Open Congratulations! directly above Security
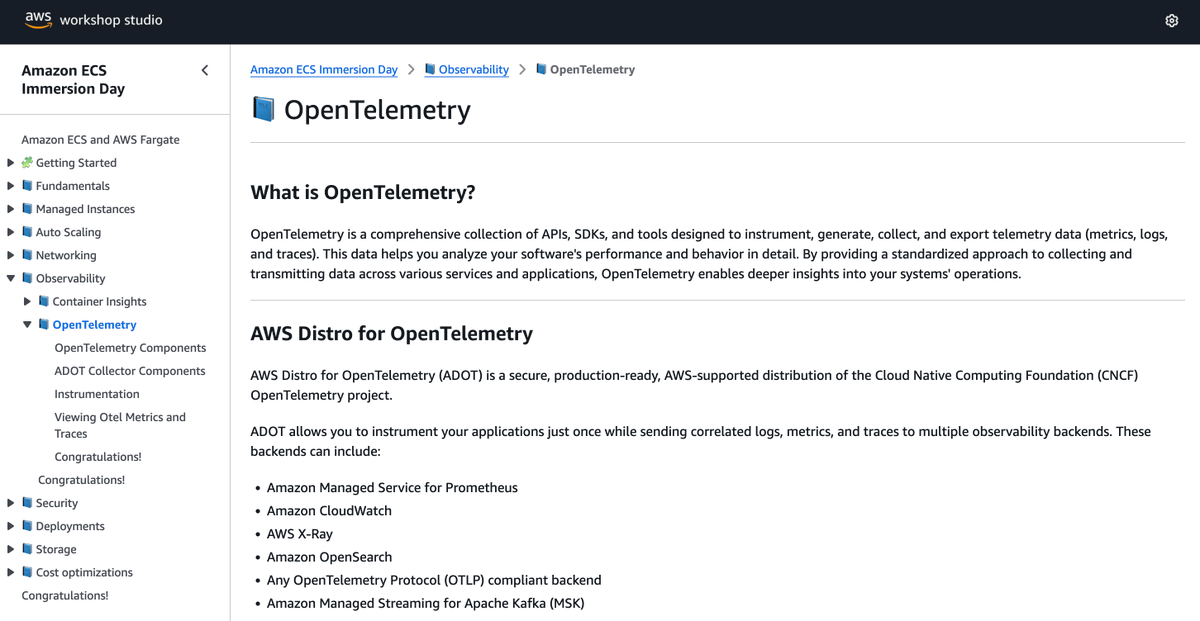The image size is (1200, 621). pyautogui.click(x=81, y=480)
